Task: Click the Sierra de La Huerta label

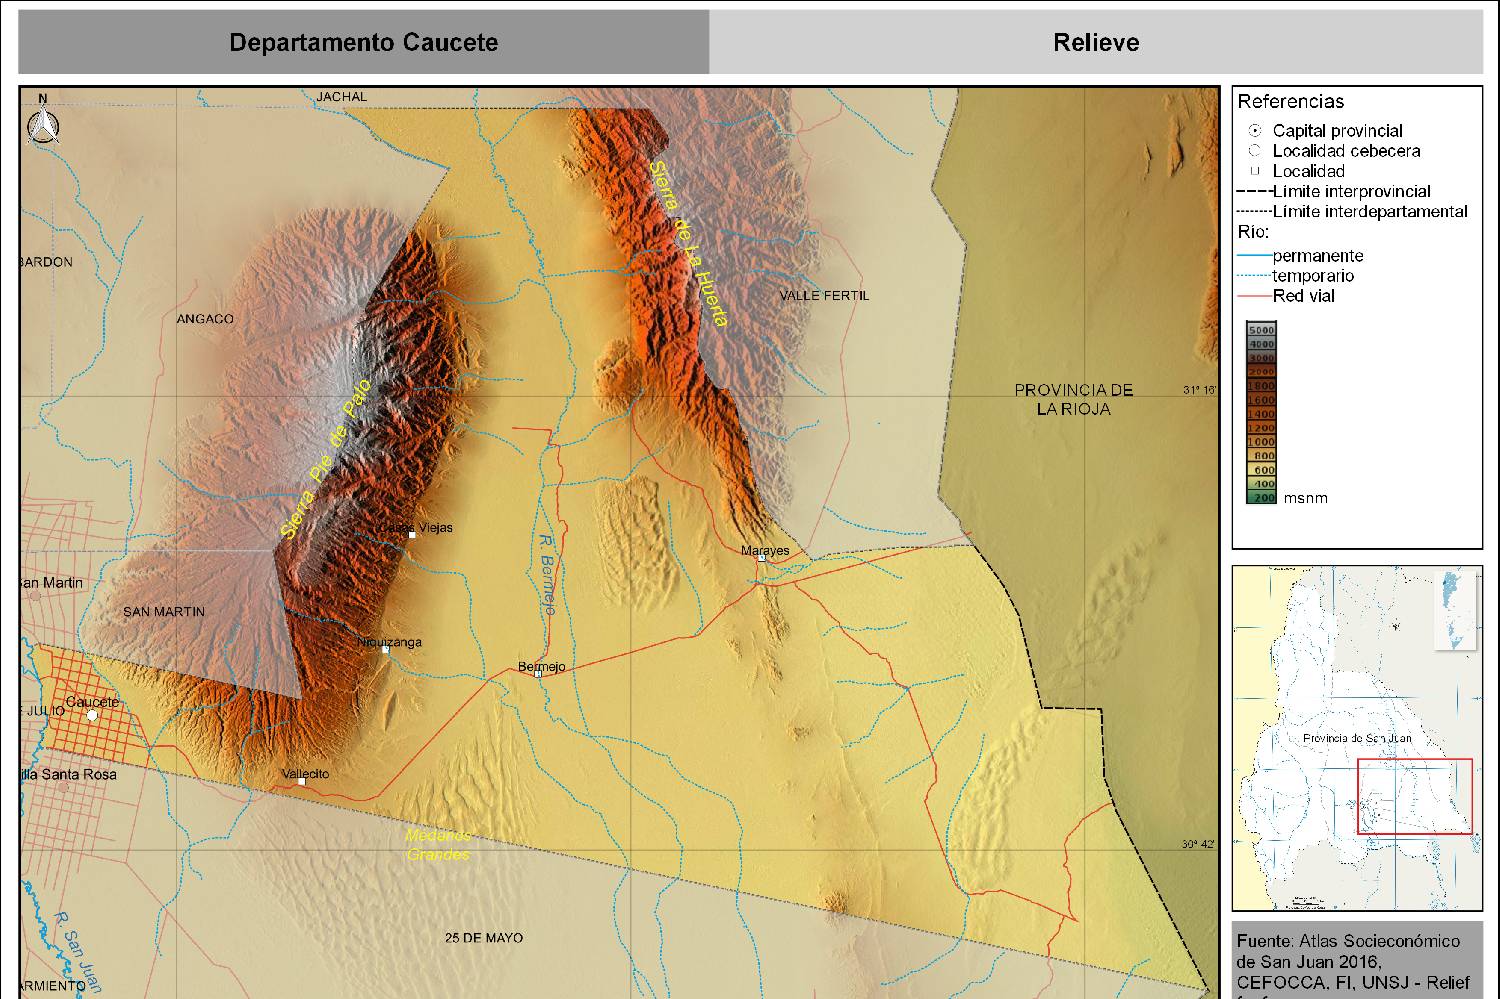Action: [x=688, y=244]
